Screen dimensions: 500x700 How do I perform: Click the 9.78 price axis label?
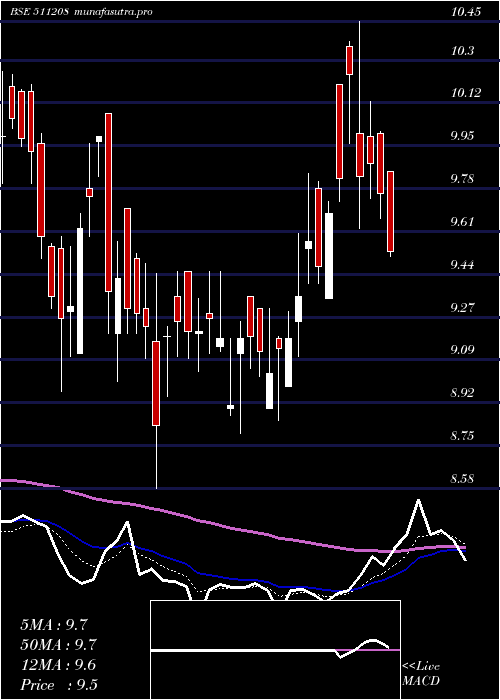[463, 179]
